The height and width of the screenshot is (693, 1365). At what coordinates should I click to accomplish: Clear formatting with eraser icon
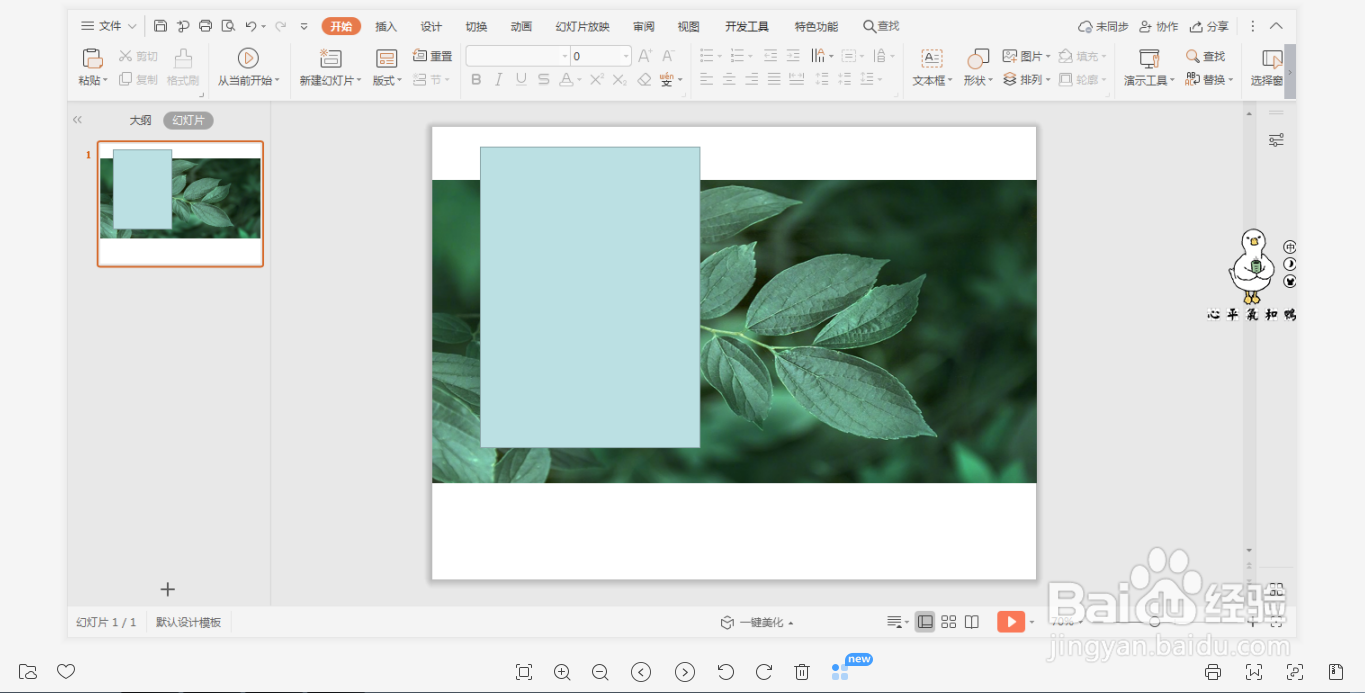tap(644, 79)
